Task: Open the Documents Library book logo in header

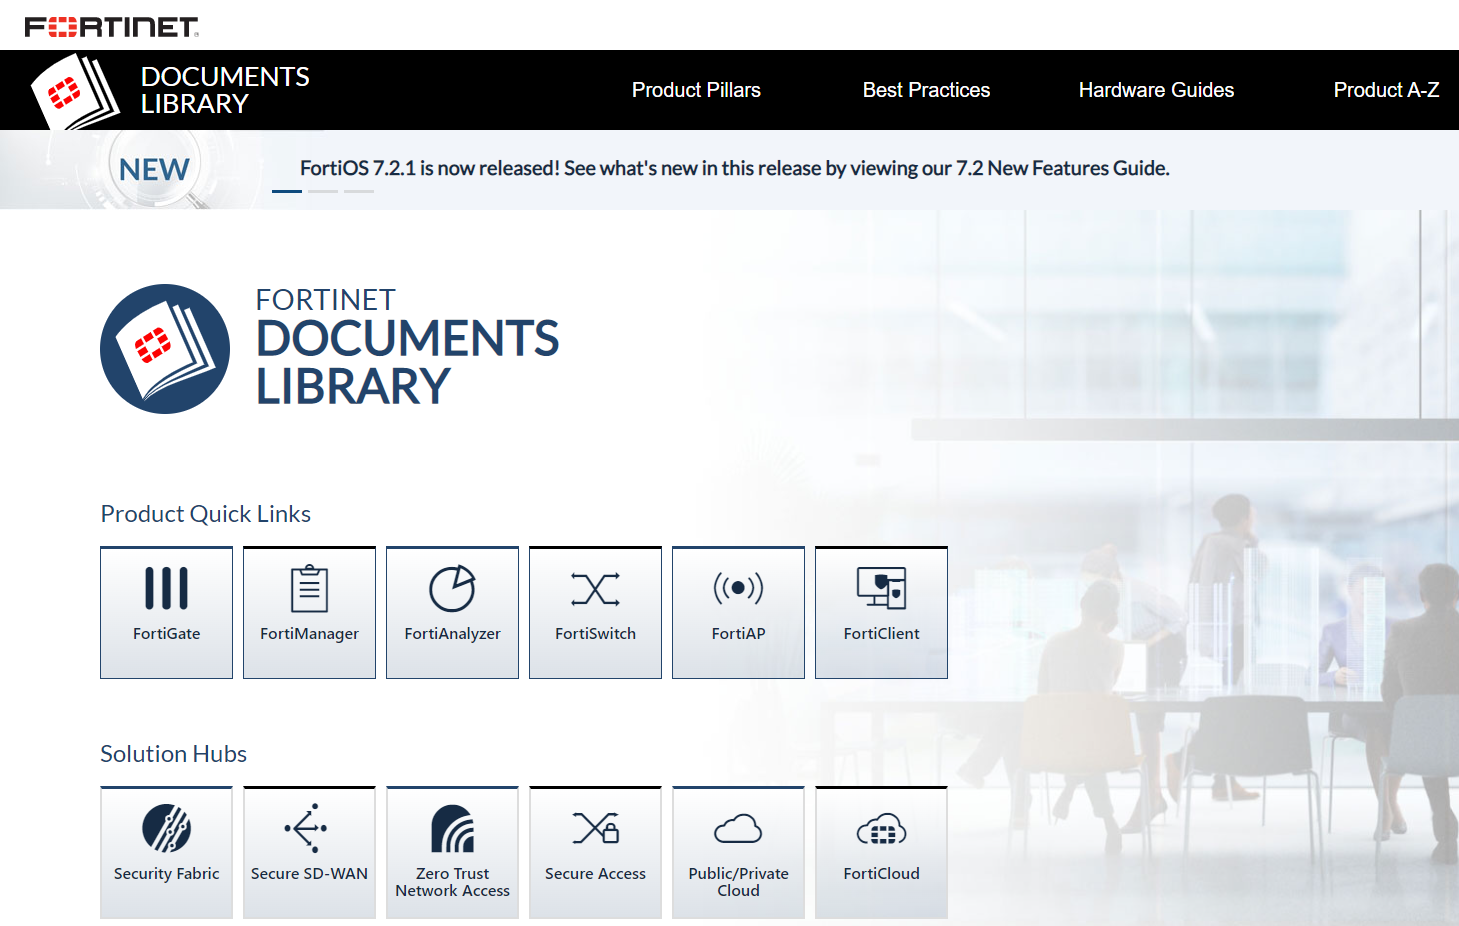Action: (x=75, y=92)
